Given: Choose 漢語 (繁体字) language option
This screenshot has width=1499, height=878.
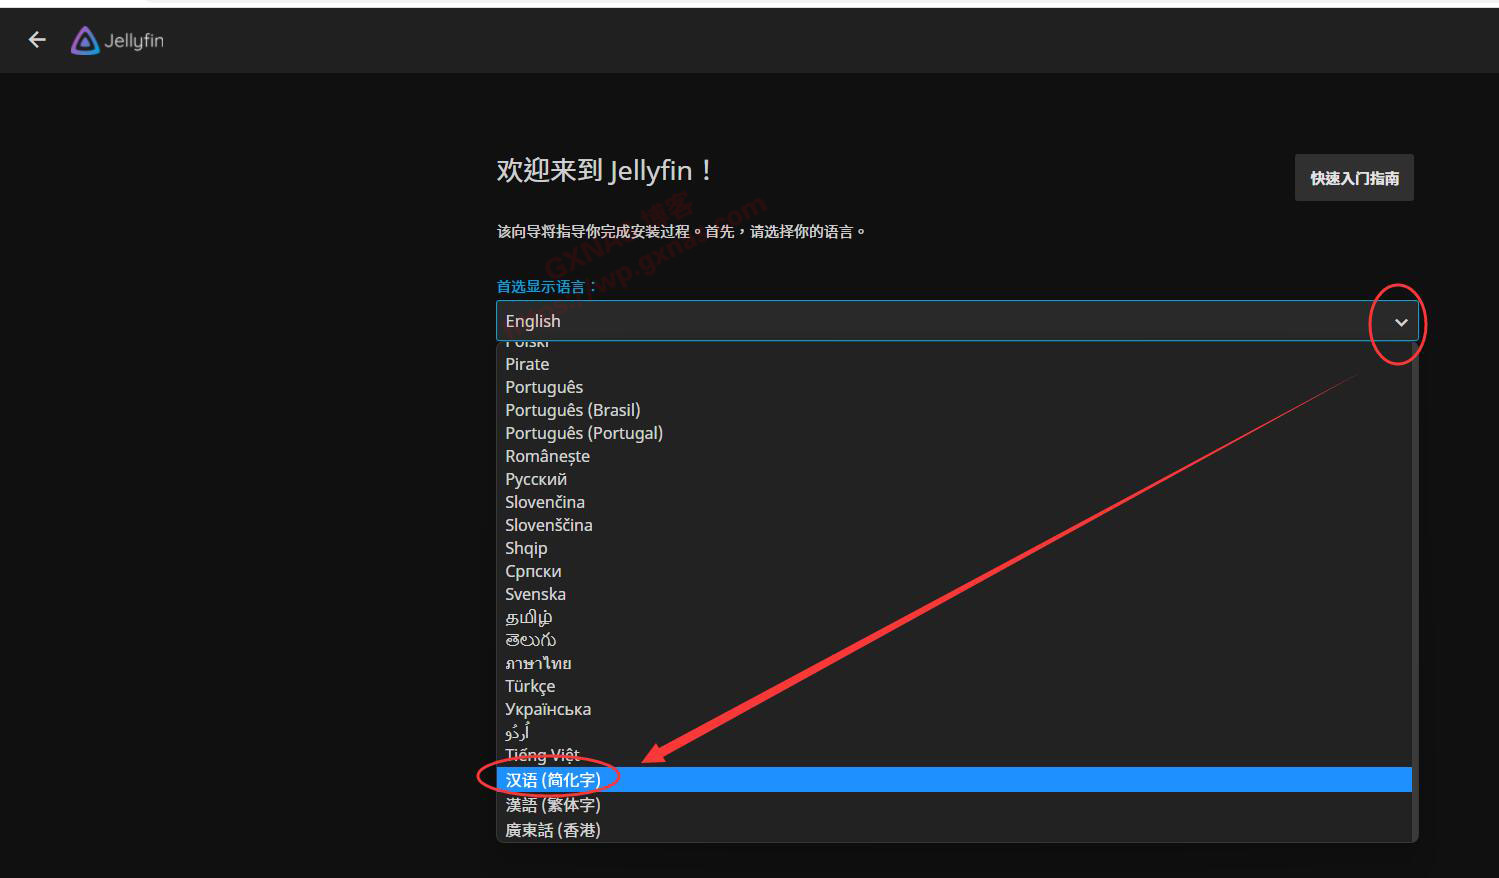Looking at the screenshot, I should pos(553,805).
